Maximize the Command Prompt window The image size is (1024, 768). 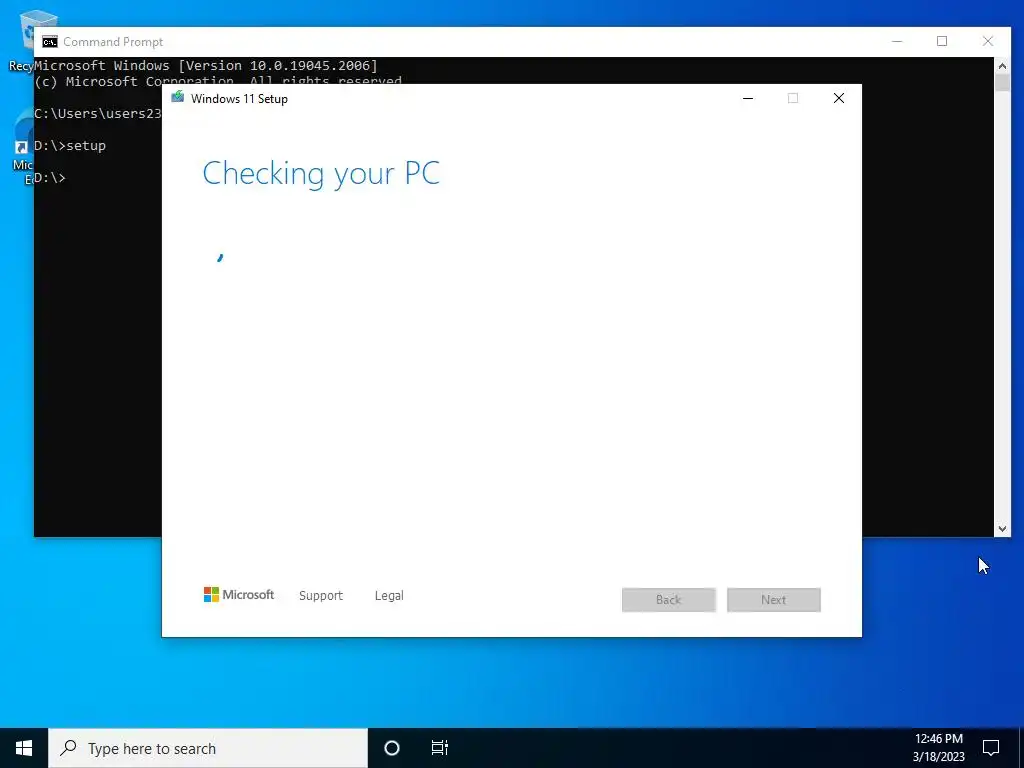coord(942,41)
